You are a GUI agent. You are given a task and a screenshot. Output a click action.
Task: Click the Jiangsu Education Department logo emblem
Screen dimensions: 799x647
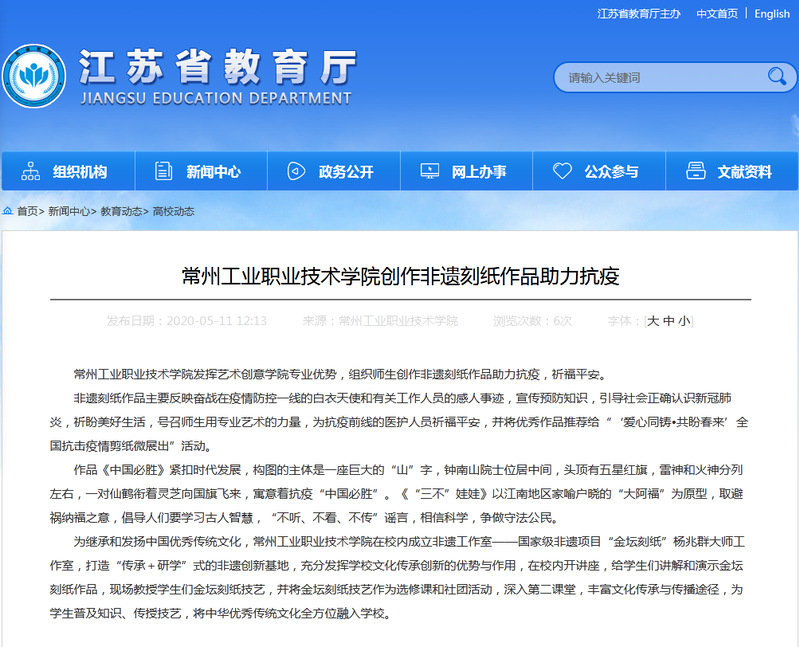pos(34,76)
